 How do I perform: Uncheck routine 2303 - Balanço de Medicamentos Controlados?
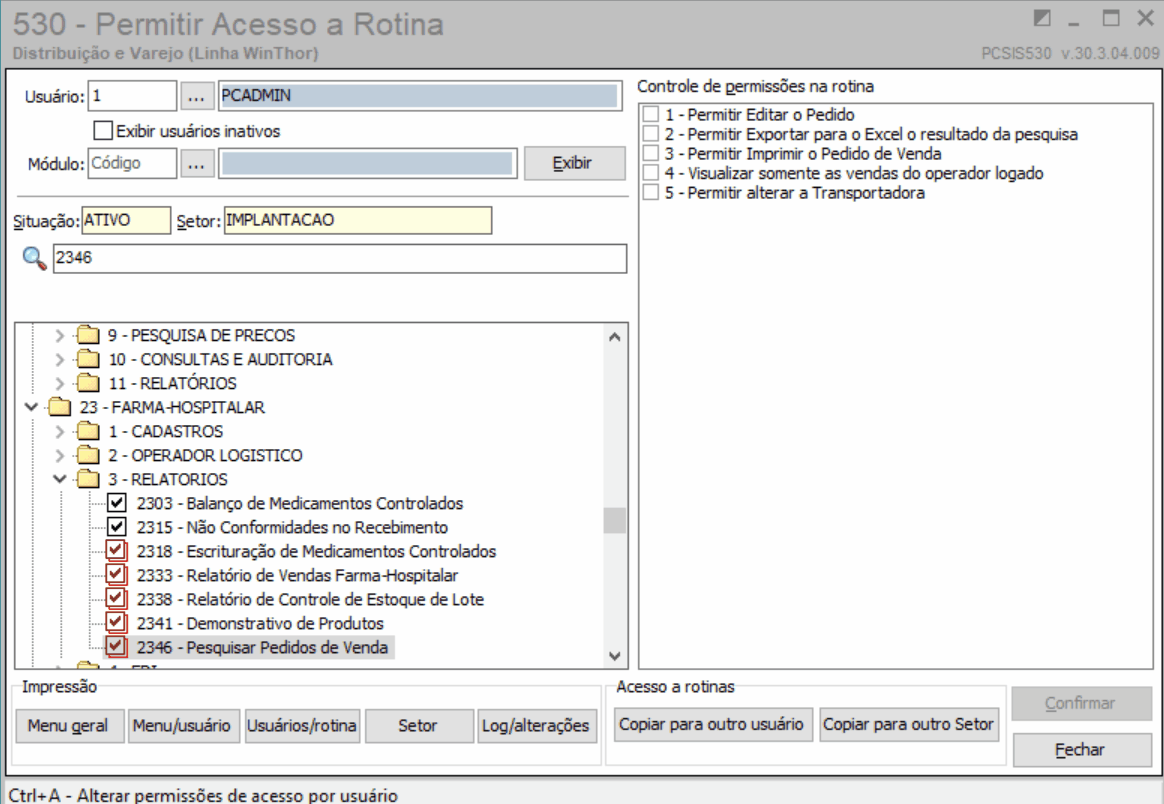[117, 503]
